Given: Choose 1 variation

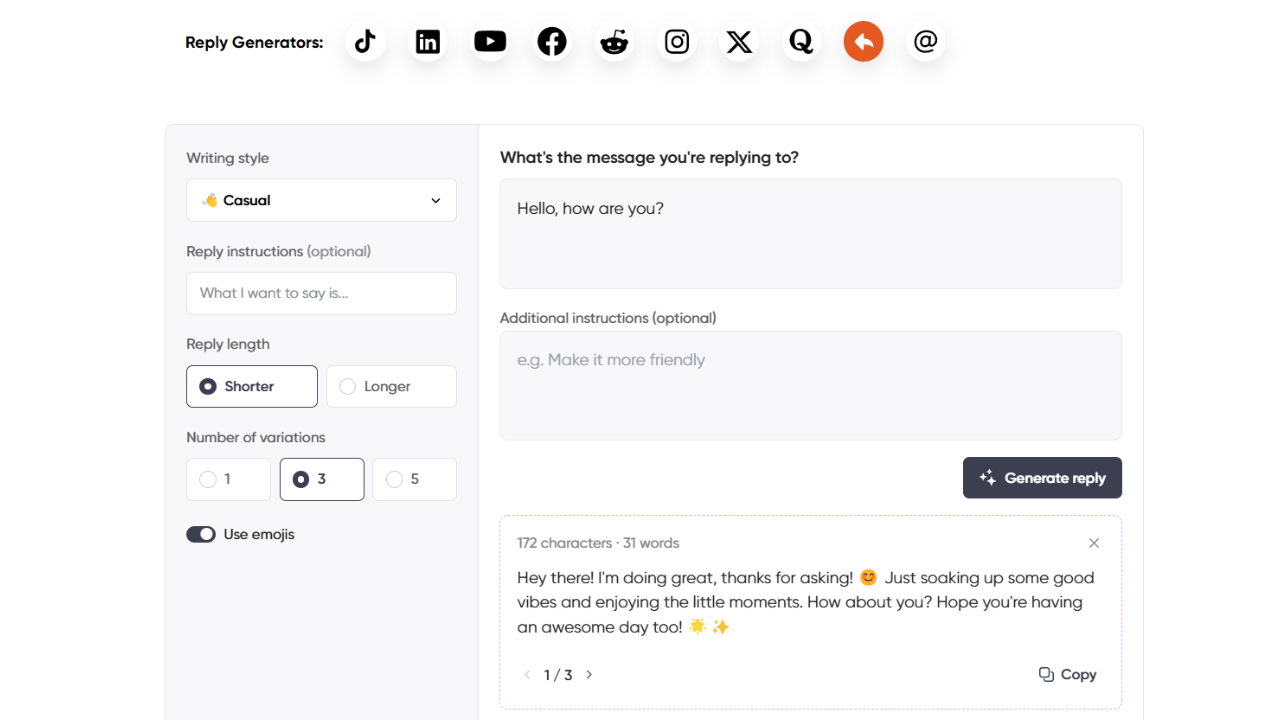Looking at the screenshot, I should tap(228, 479).
